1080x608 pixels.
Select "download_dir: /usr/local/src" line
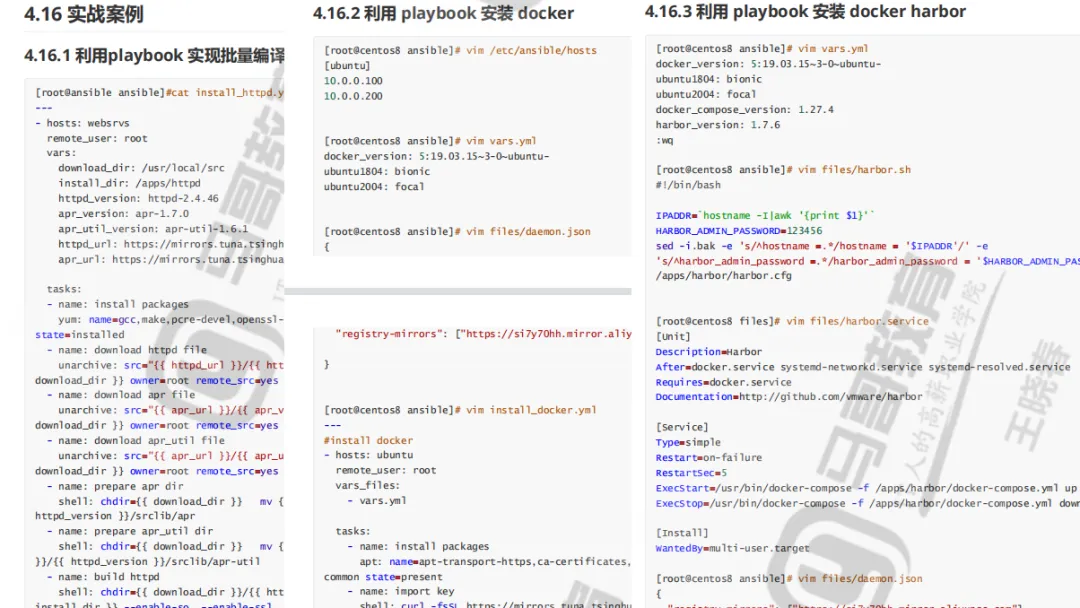pos(141,168)
